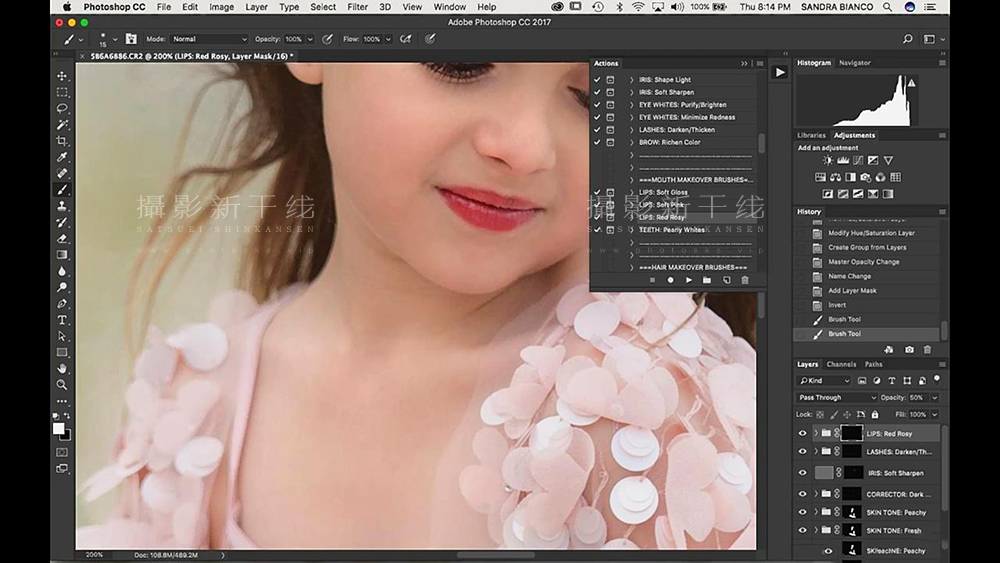The width and height of the screenshot is (1000, 563).
Task: Click the foreground color swatch
Action: pos(59,428)
